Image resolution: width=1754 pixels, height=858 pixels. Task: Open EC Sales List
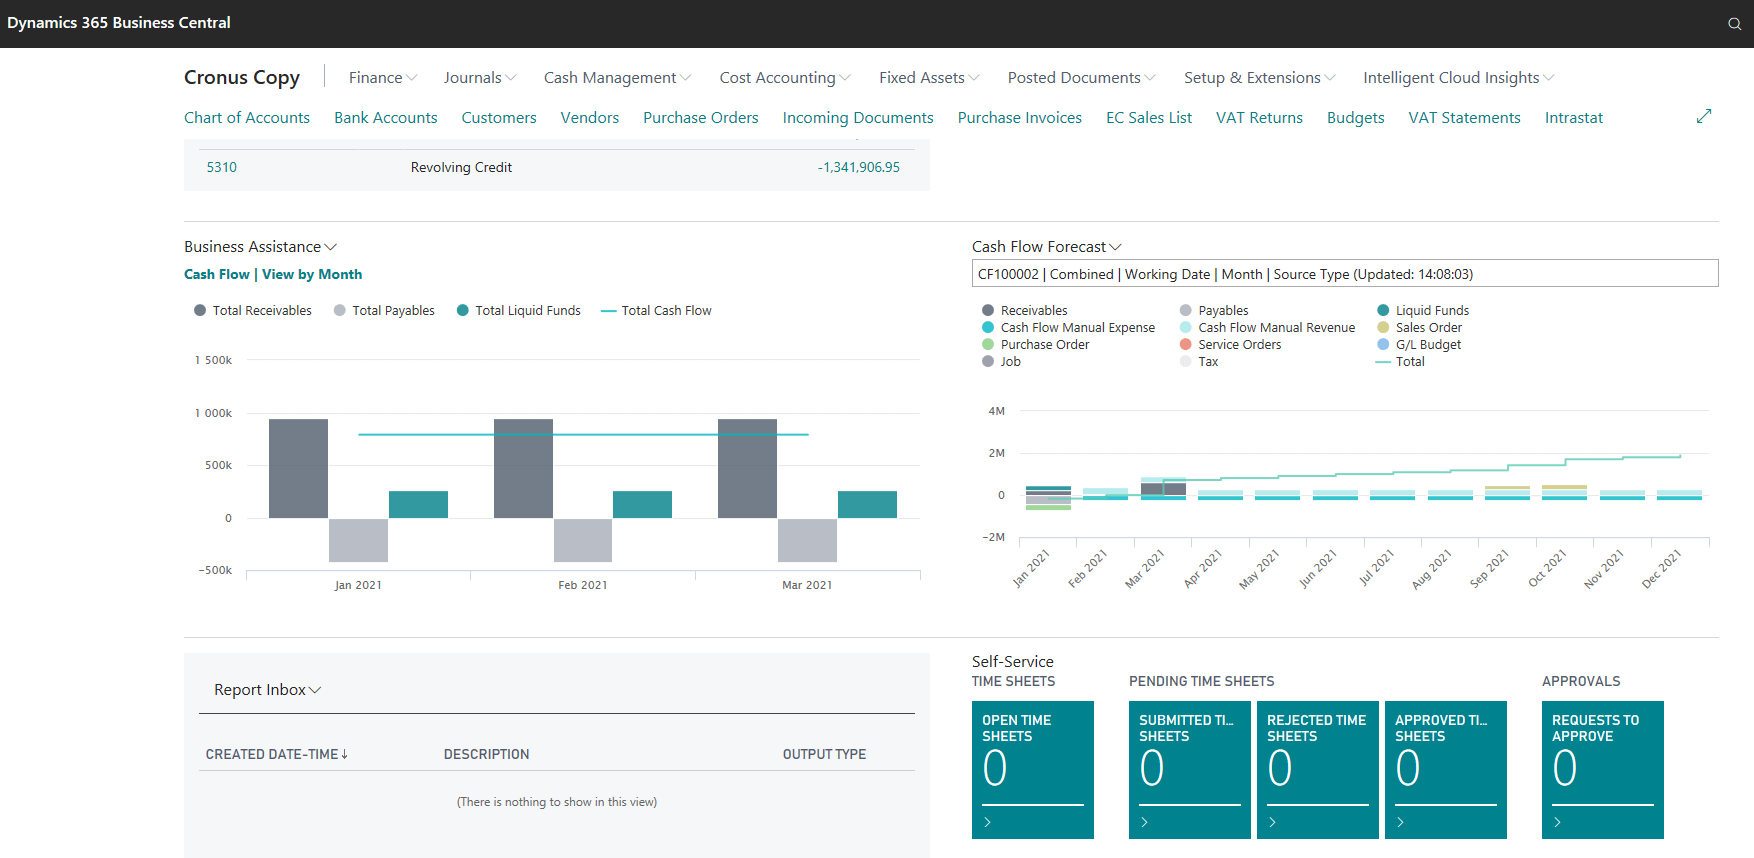[1149, 118]
